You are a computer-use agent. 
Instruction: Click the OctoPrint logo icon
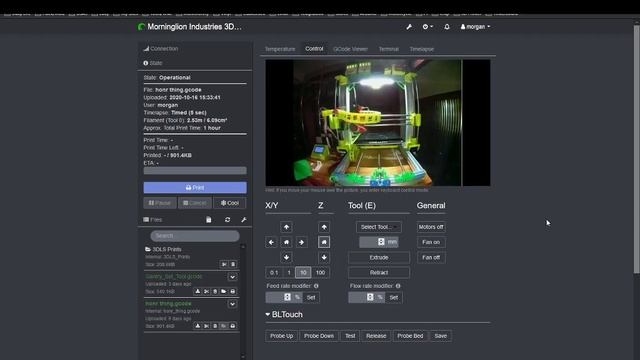point(141,27)
